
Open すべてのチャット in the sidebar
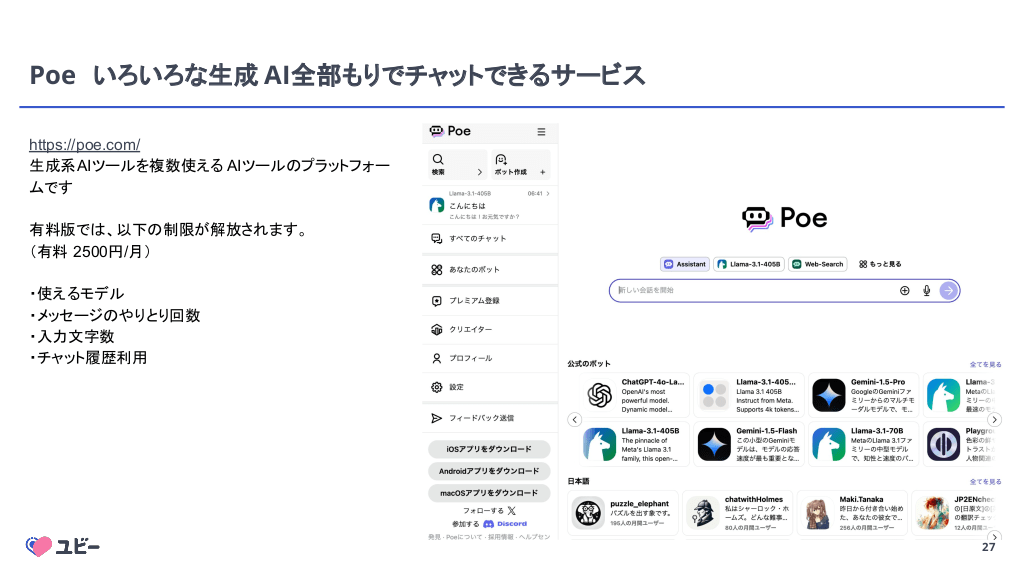[x=477, y=239]
